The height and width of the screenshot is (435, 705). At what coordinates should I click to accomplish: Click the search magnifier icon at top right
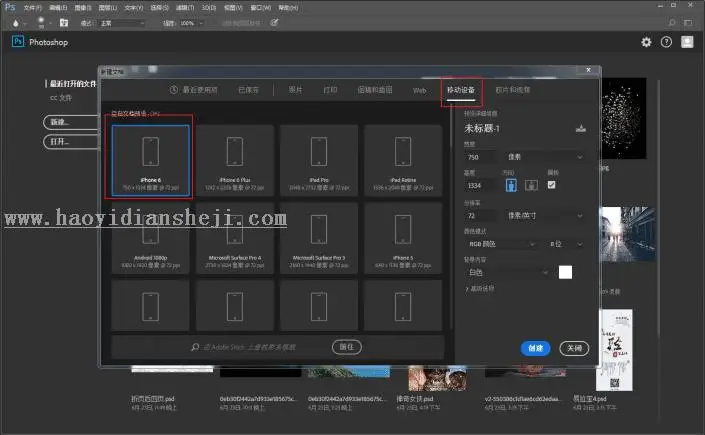672,22
